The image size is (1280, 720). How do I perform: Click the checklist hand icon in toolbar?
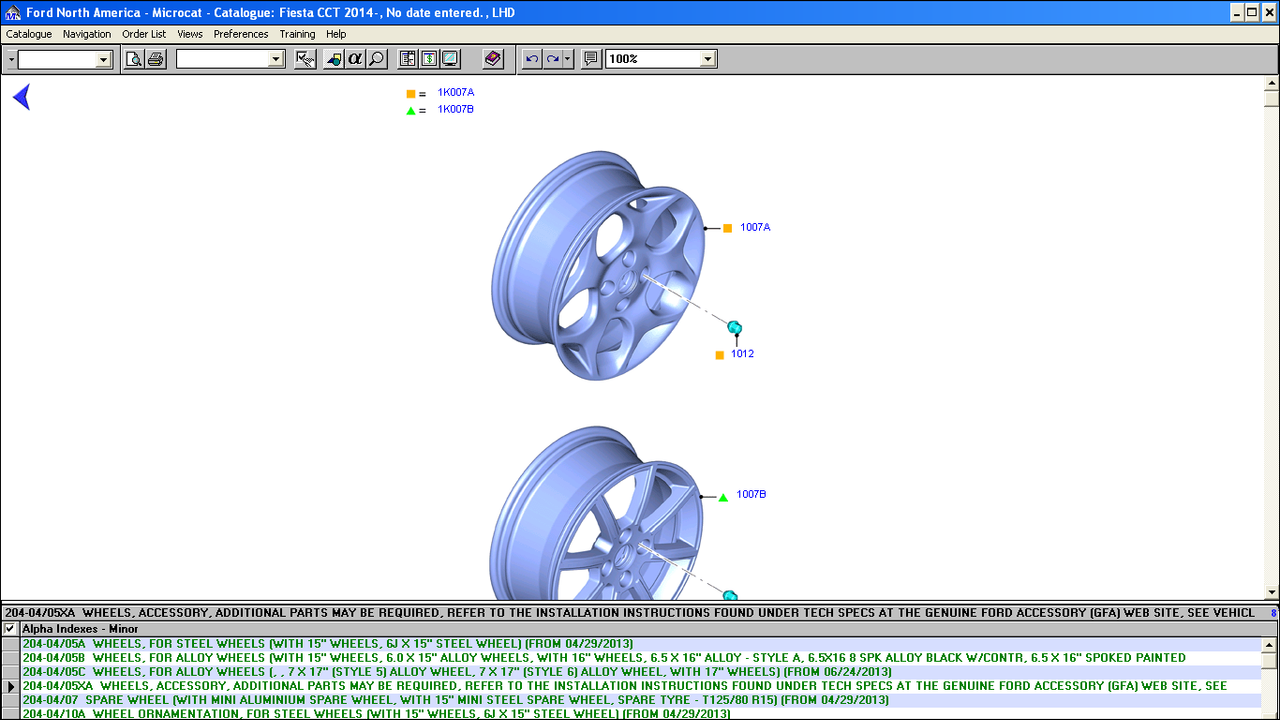point(306,59)
